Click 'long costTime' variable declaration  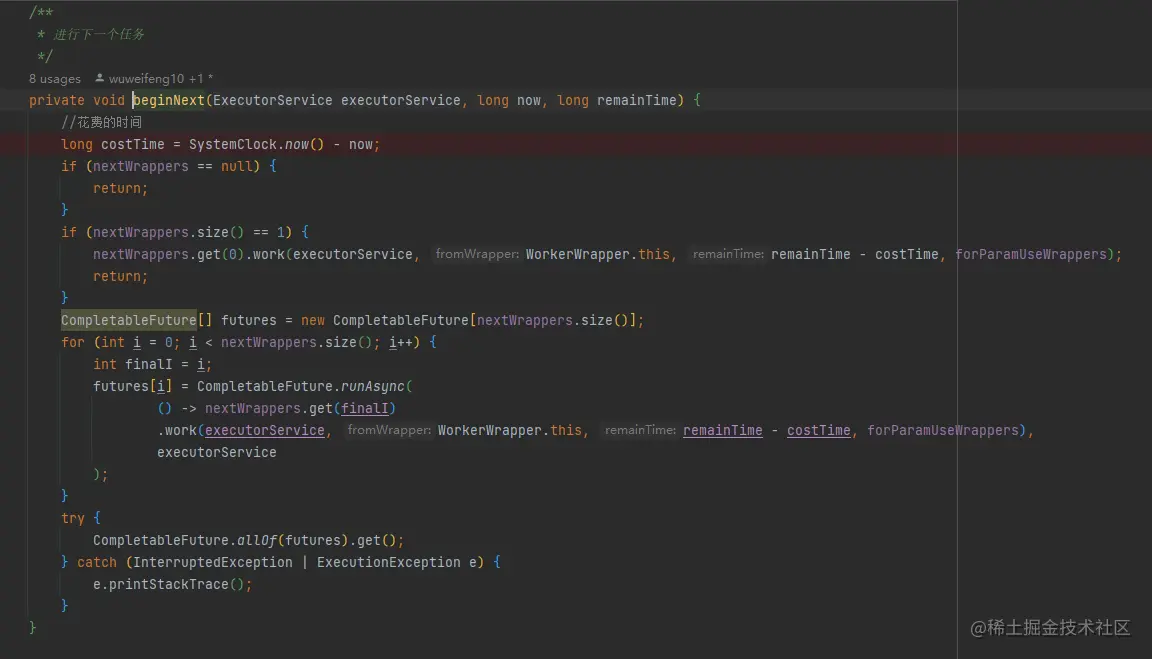tap(112, 145)
